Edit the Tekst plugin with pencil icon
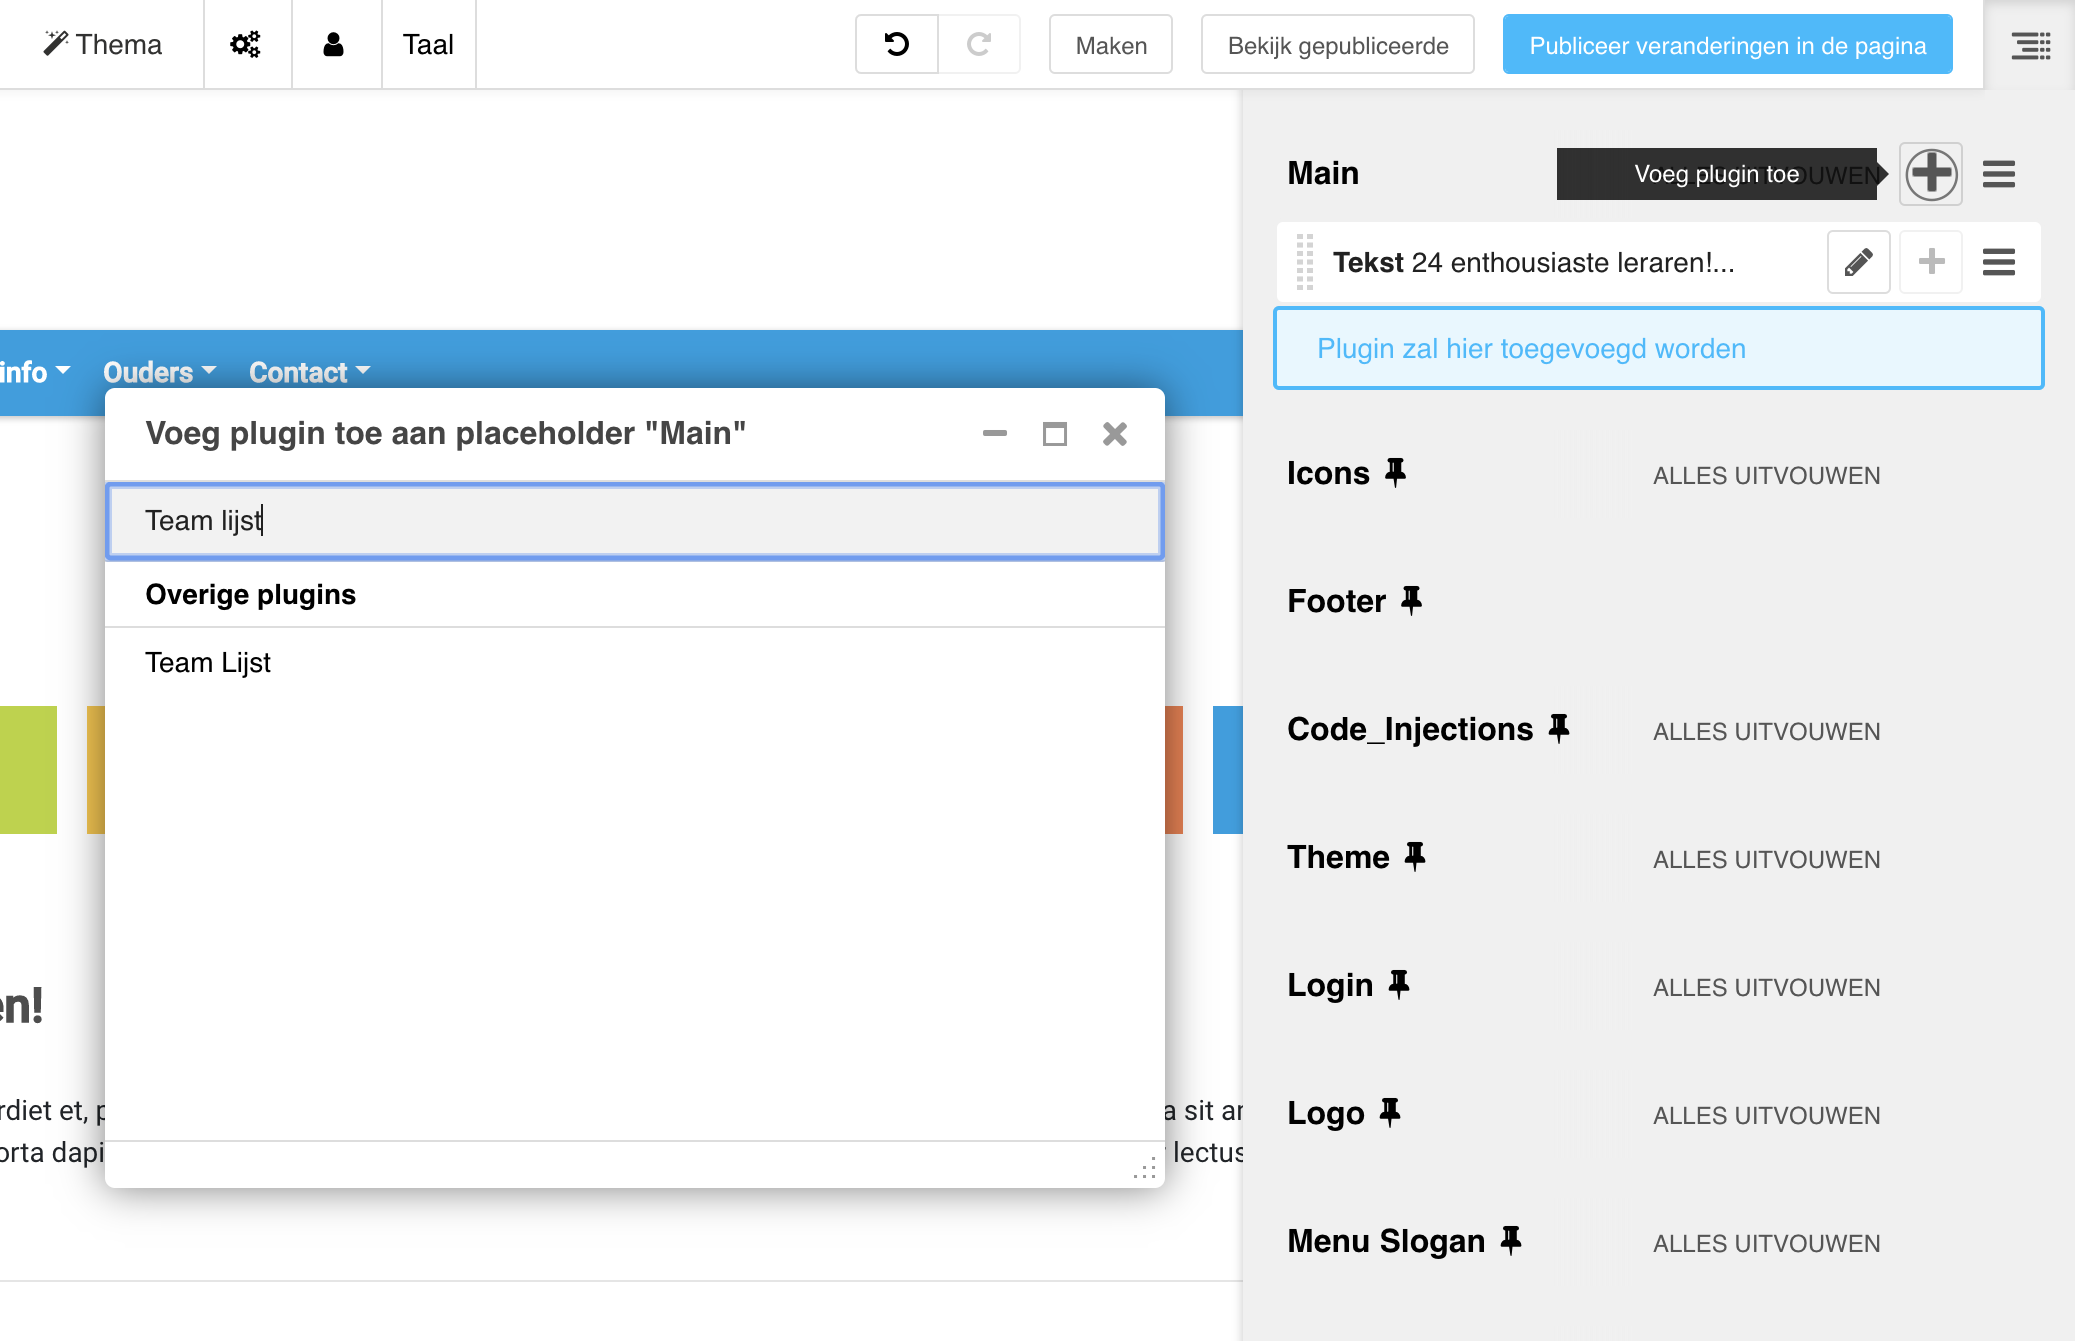 1858,262
